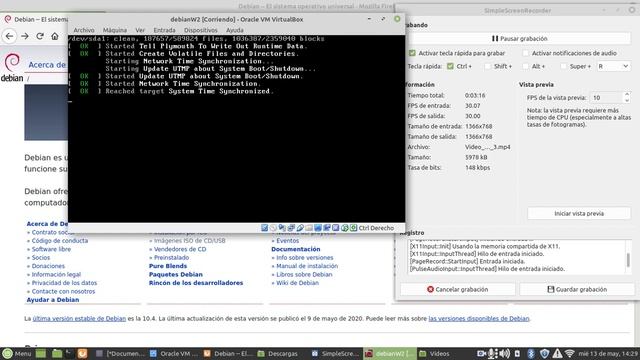Reload the Debian page in Firefox
This screenshot has width=640, height=360.
pos(40,36)
